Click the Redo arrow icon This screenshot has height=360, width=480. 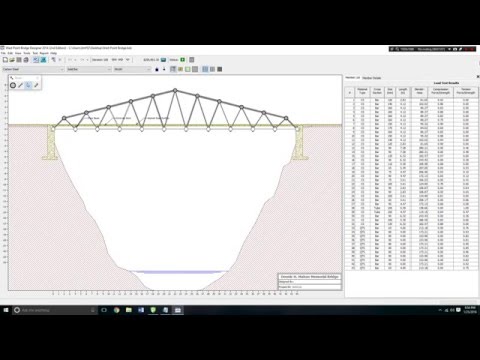[x=82, y=60]
